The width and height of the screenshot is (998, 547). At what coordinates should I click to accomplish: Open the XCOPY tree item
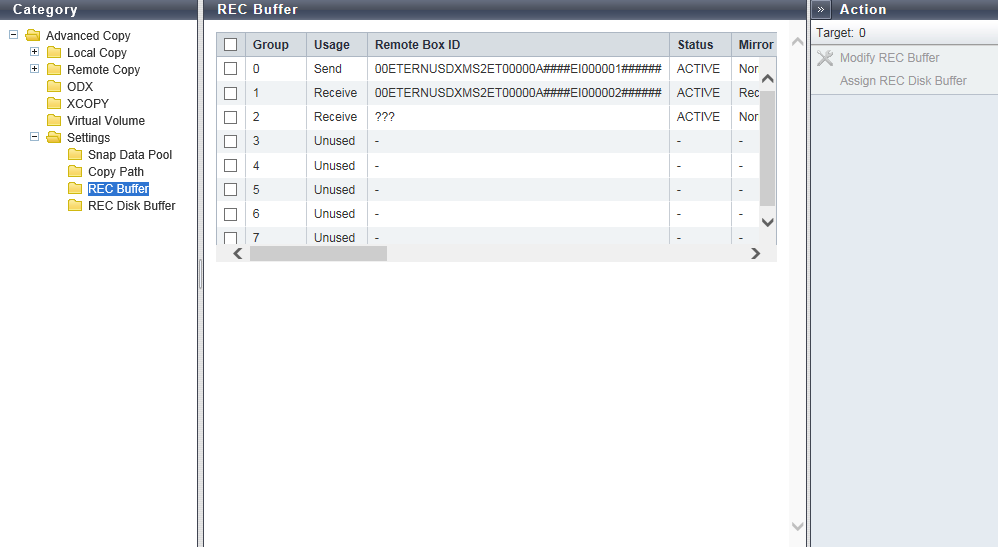click(x=87, y=104)
